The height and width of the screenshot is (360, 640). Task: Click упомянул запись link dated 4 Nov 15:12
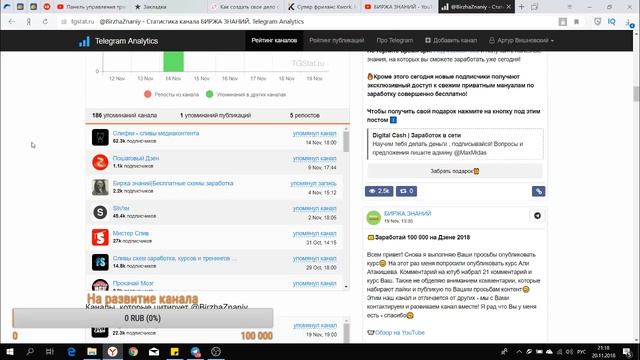click(313, 184)
